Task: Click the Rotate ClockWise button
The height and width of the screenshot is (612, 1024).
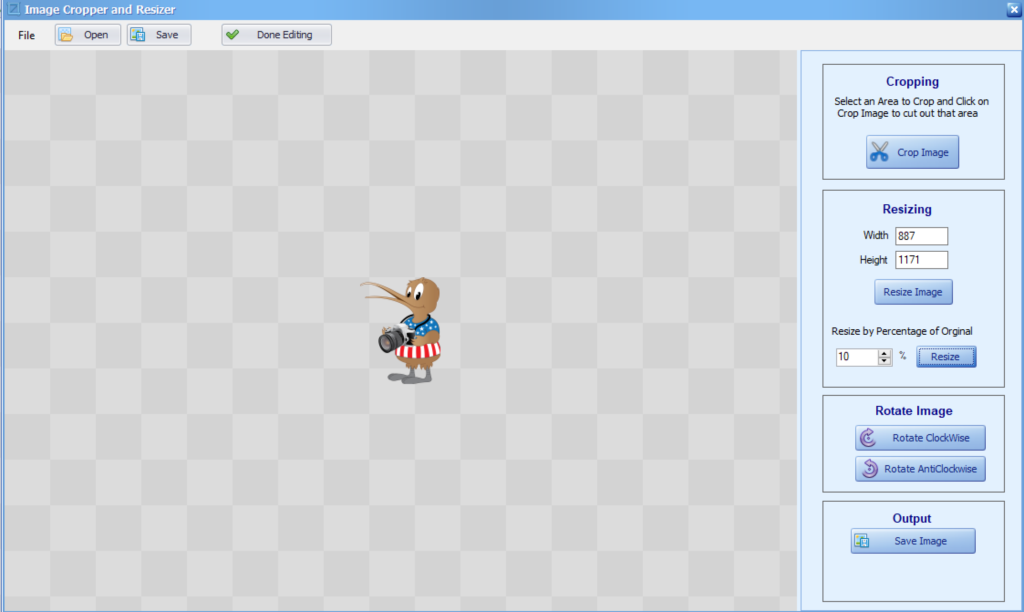Action: 920,438
